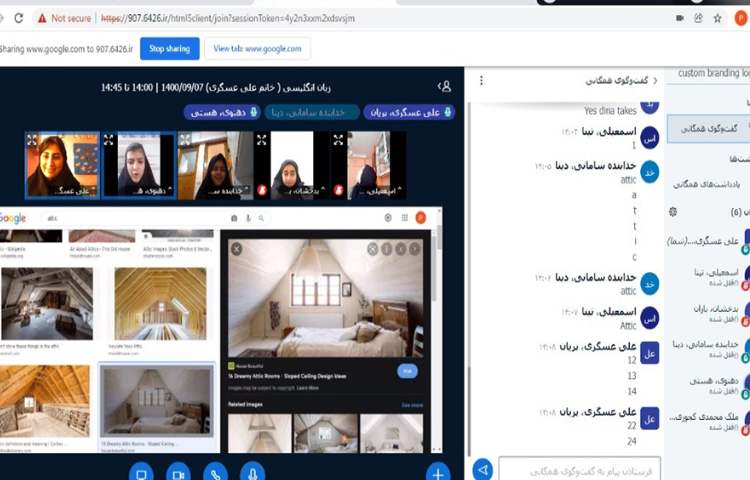The width and height of the screenshot is (750, 480).
Task: Open dropdown on علی عسگ webcam name
Action: click(x=75, y=191)
